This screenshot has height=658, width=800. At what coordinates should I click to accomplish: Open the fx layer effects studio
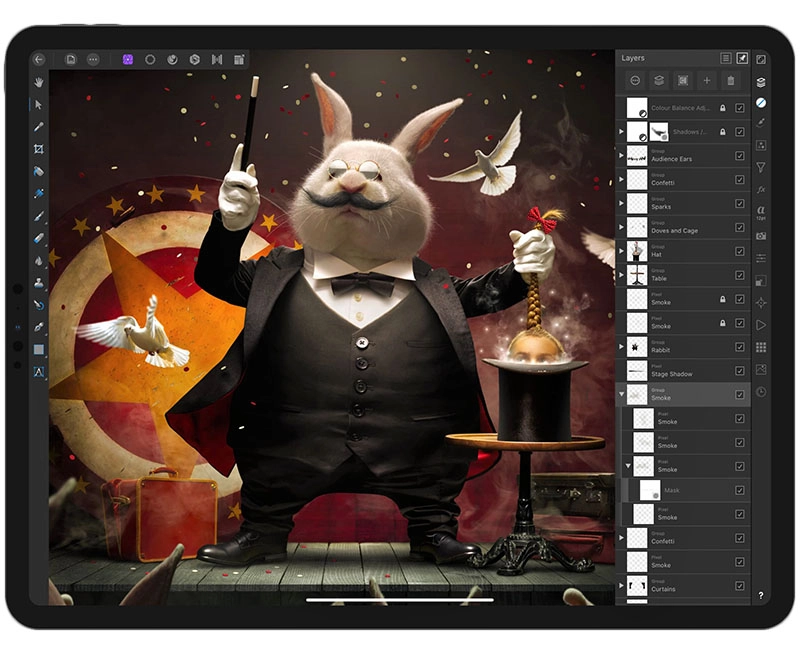pyautogui.click(x=761, y=190)
